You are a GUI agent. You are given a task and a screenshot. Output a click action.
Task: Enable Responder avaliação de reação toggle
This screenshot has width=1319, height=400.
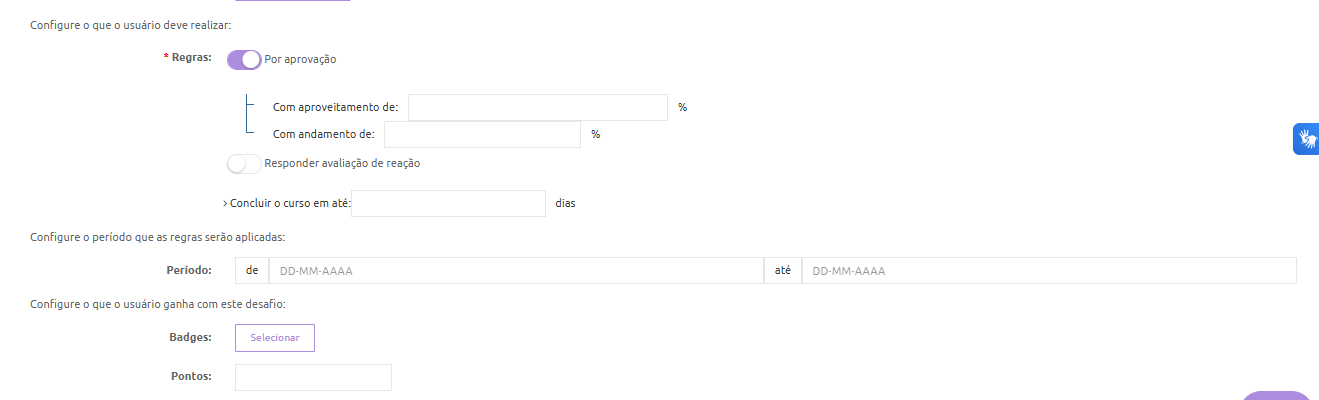coord(244,164)
